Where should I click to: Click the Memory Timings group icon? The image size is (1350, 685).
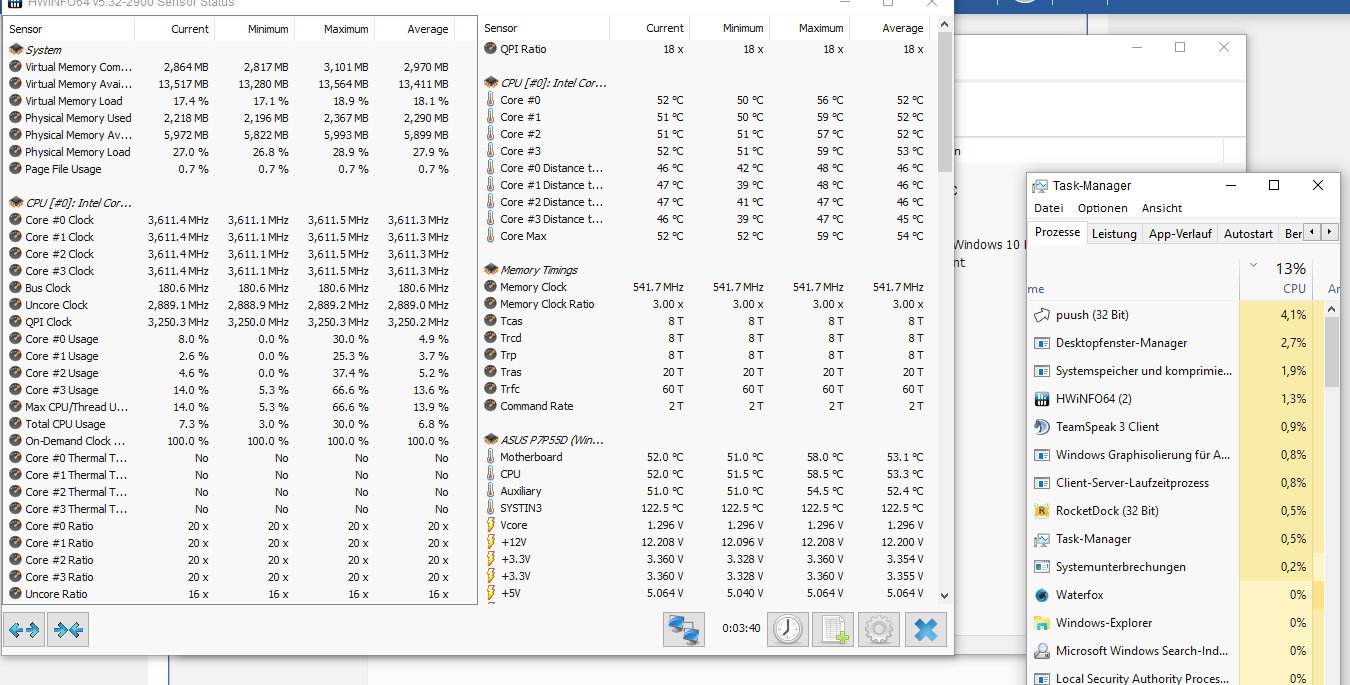coord(491,270)
